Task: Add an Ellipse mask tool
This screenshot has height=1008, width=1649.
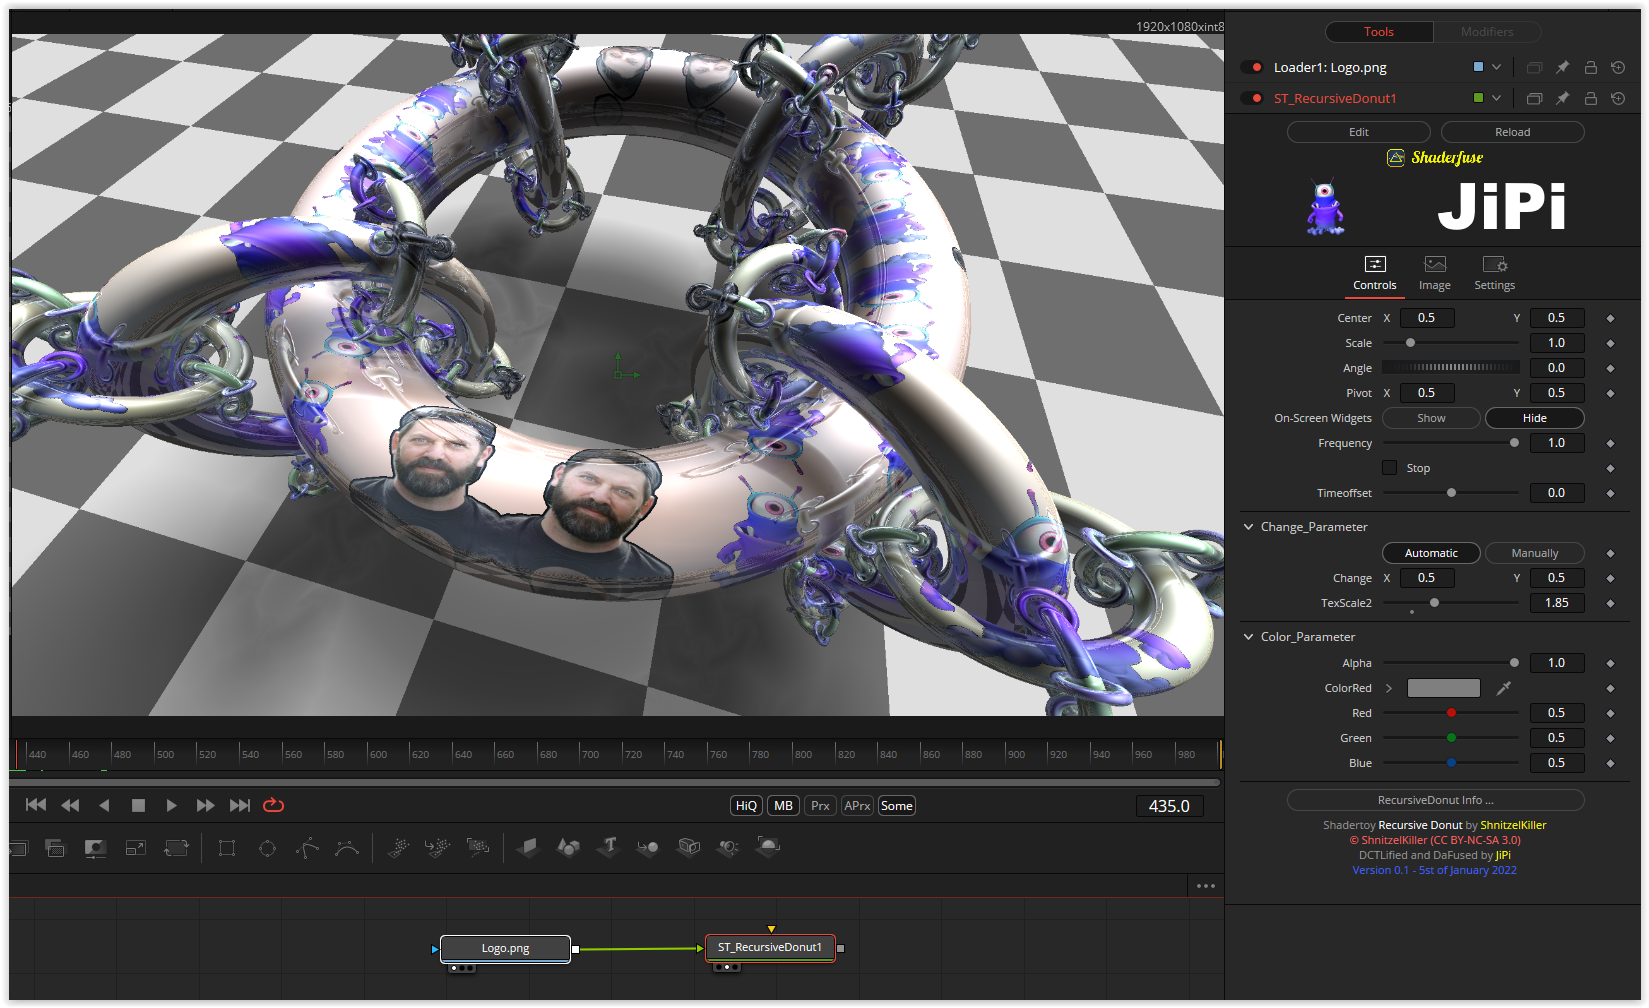Action: [267, 848]
